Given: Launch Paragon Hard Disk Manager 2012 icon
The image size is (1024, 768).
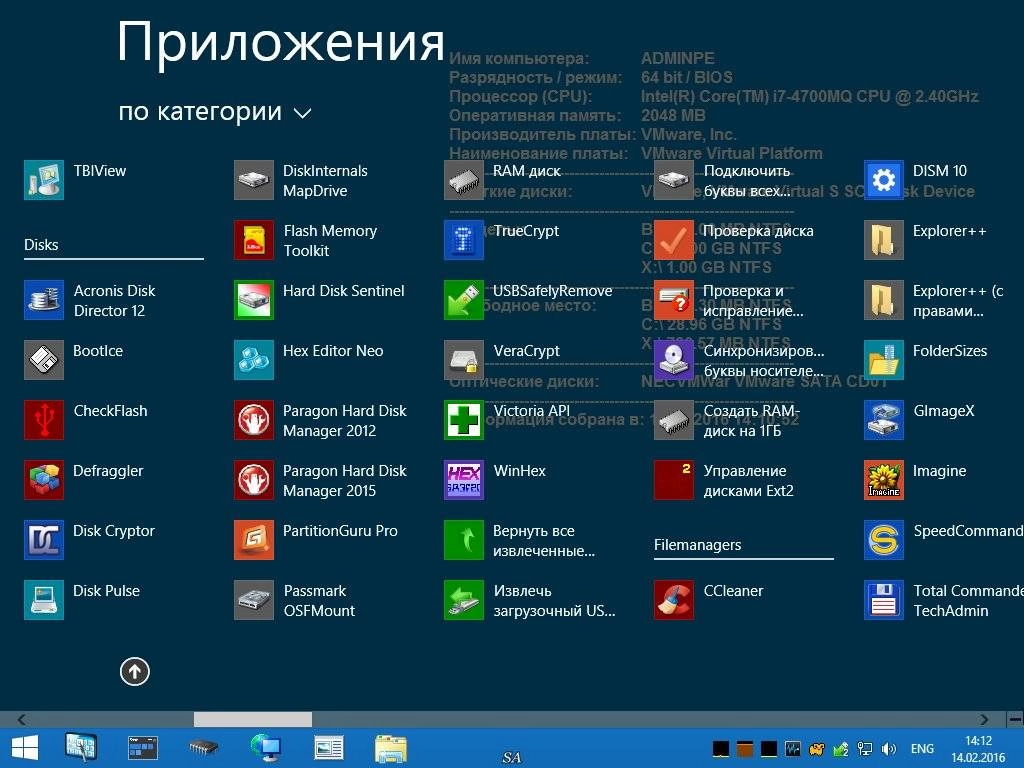Looking at the screenshot, I should 254,420.
